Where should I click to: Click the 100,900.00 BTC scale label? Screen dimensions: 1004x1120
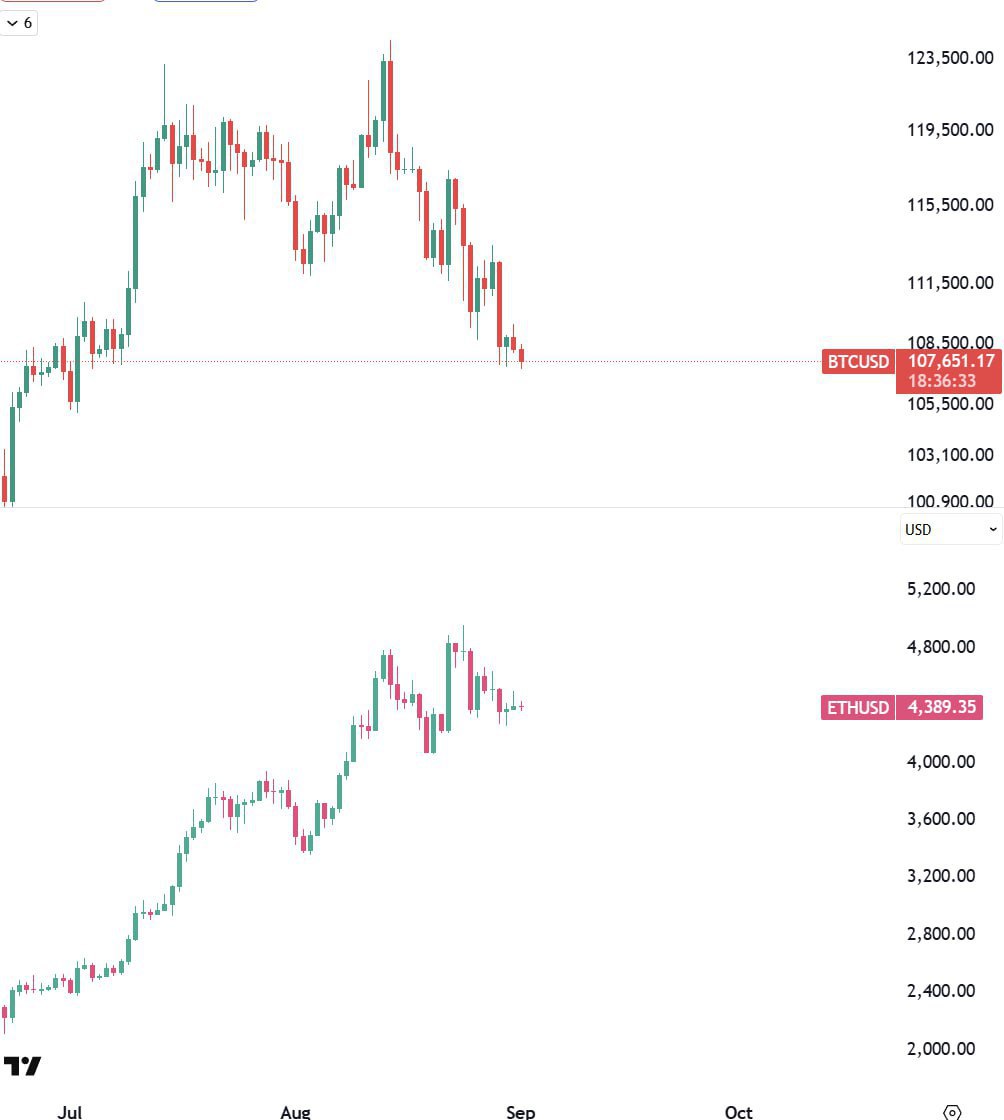pos(950,502)
